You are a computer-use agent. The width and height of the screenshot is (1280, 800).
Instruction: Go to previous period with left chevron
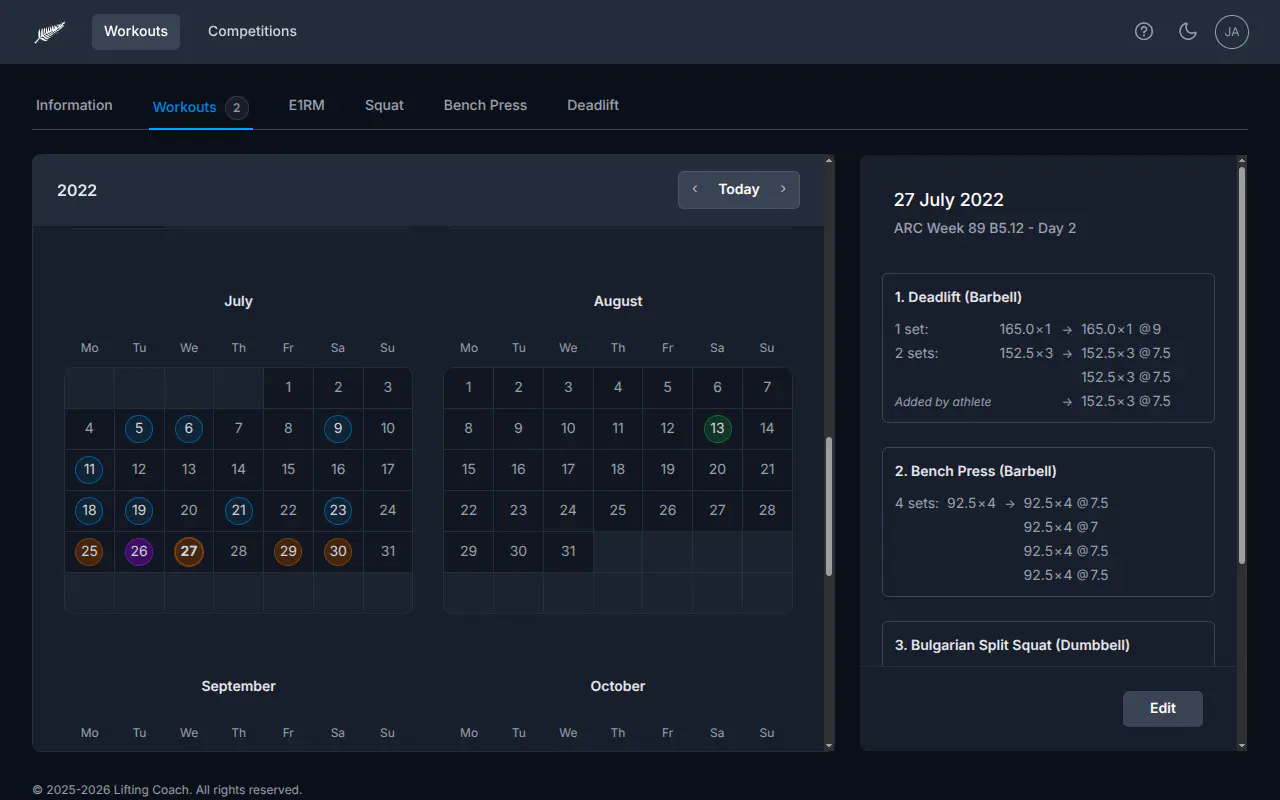coord(695,189)
